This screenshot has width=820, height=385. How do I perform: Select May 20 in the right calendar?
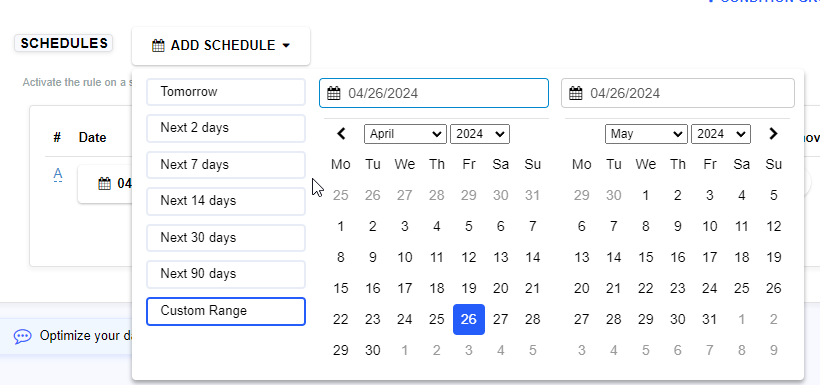(x=582, y=288)
